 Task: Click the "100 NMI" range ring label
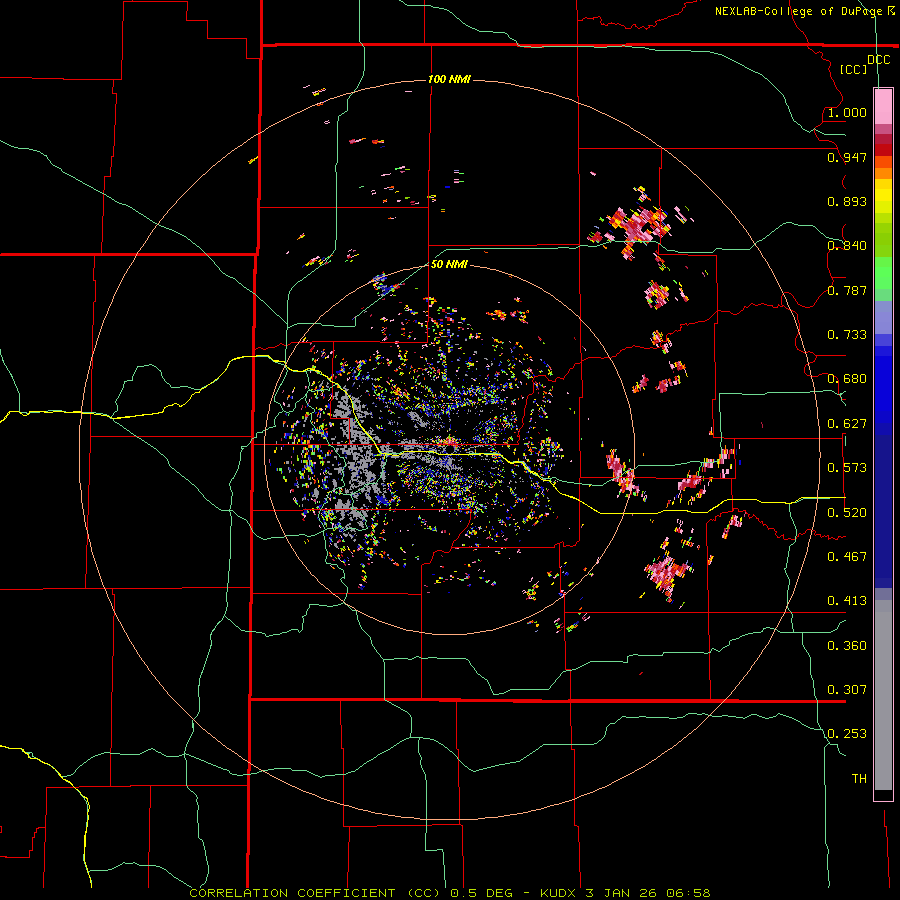point(449,79)
